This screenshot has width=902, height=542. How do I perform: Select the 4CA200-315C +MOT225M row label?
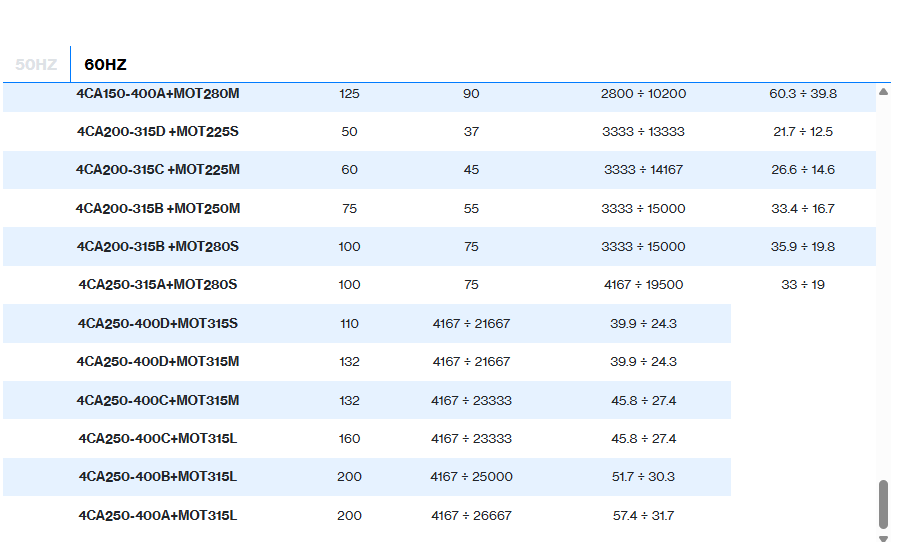[158, 170]
